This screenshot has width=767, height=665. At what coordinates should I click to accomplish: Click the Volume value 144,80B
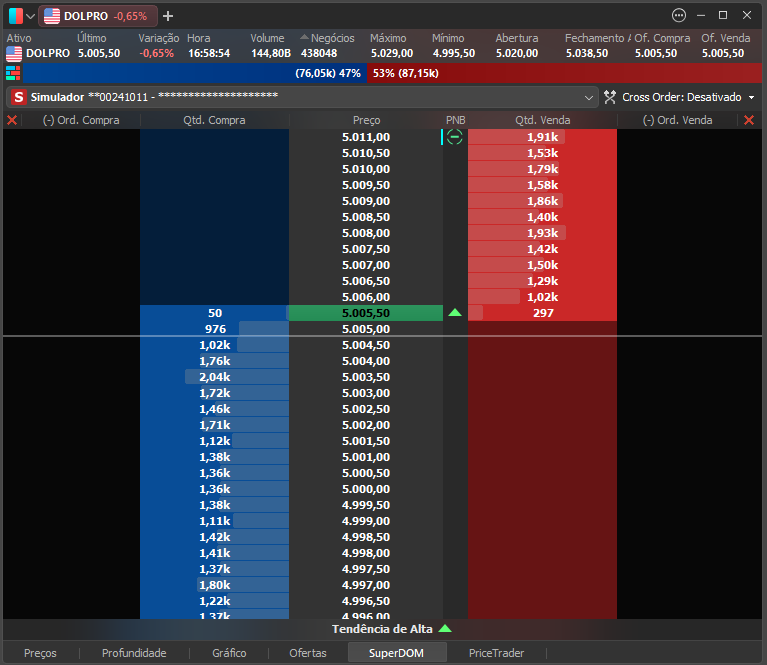coord(271,53)
